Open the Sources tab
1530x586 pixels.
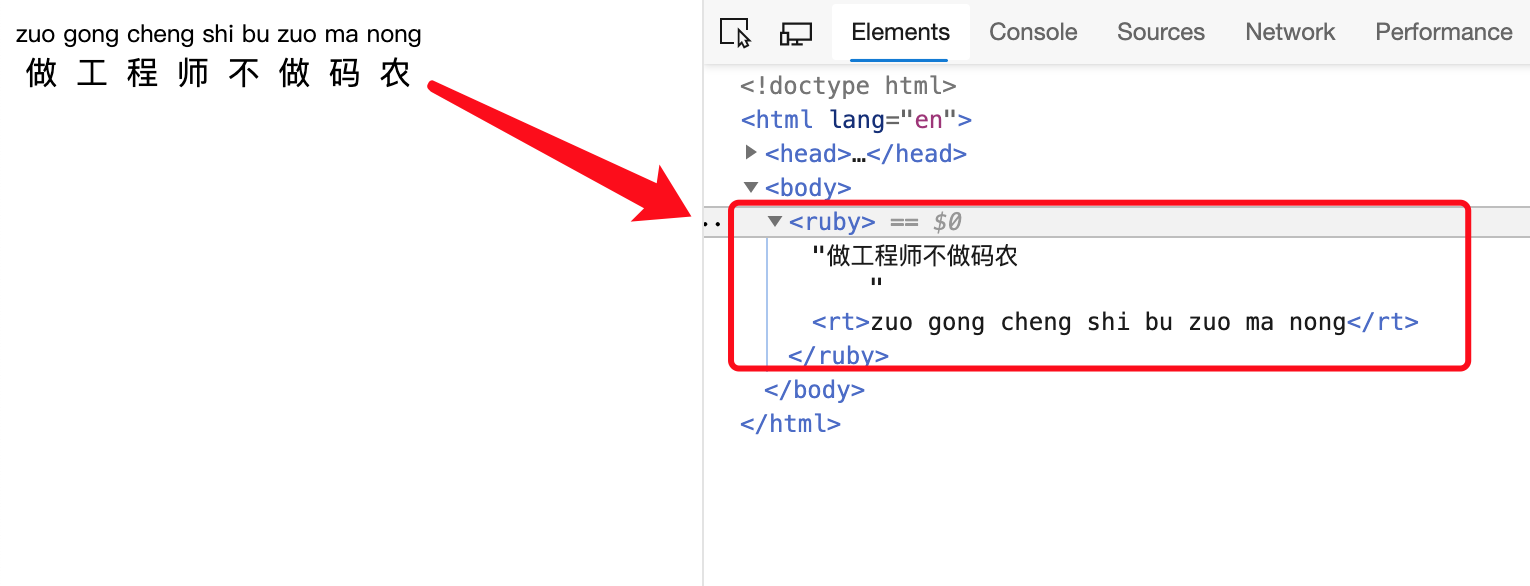coord(1161,32)
